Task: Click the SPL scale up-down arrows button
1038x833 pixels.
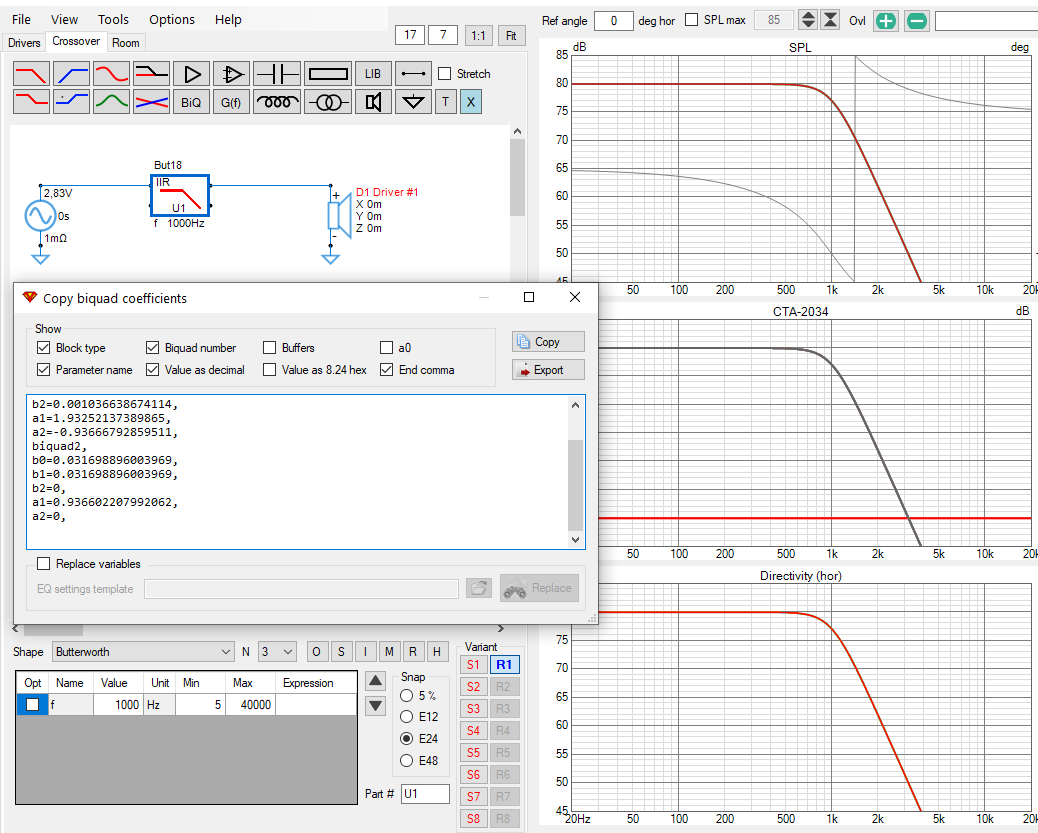Action: click(x=808, y=20)
